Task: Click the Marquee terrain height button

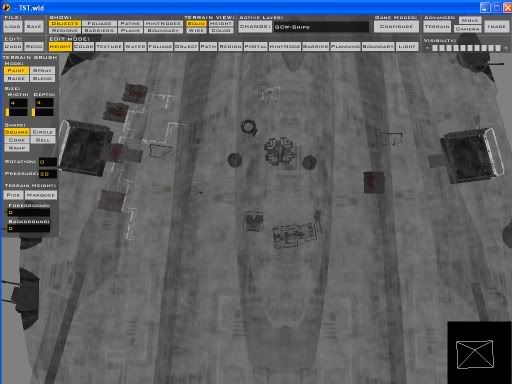Action: click(x=41, y=195)
